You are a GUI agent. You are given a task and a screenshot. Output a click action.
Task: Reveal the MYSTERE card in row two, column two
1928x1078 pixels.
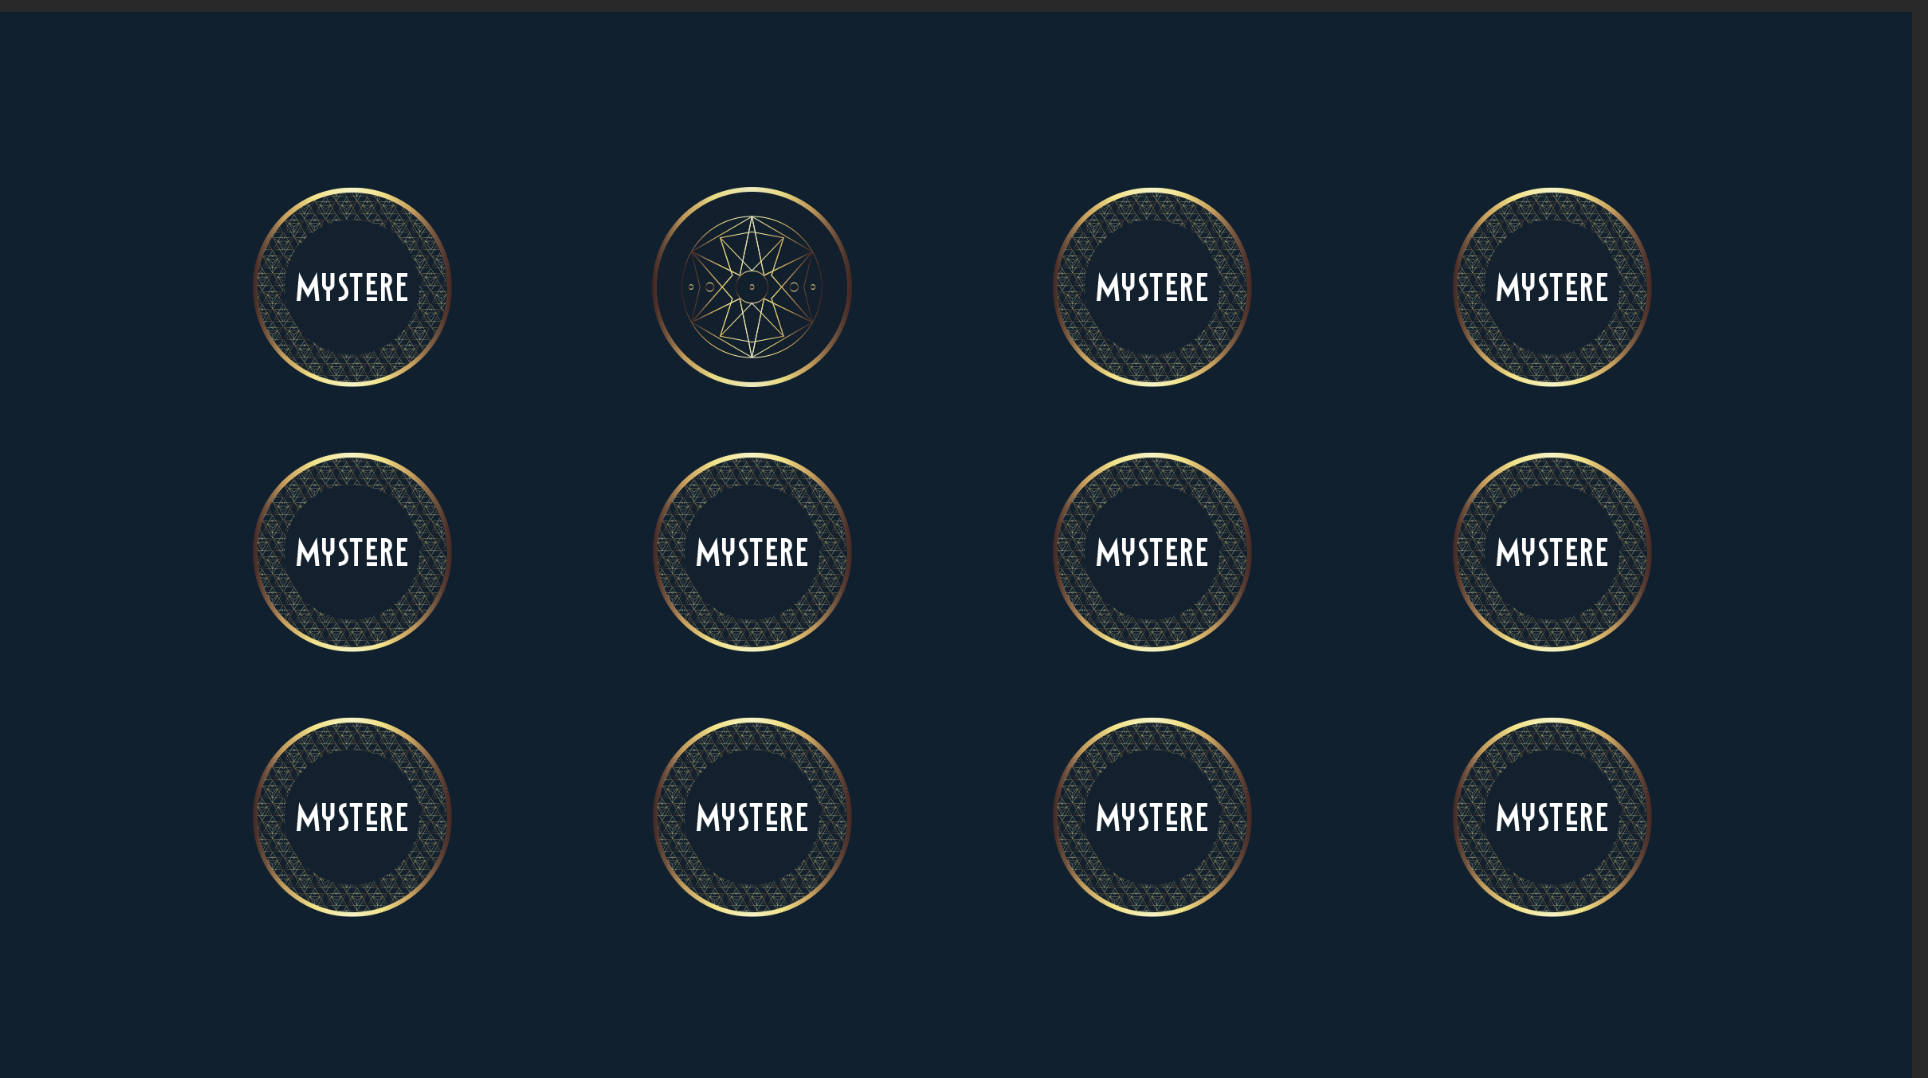click(x=752, y=552)
